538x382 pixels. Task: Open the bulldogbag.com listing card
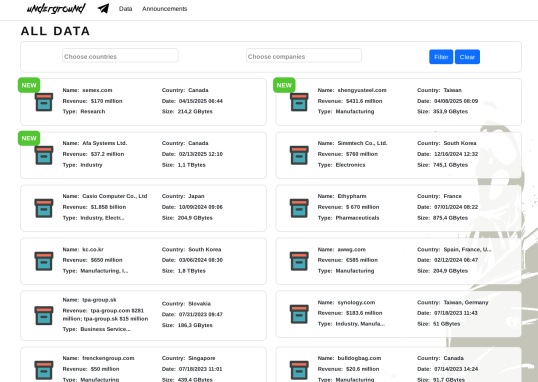(x=398, y=364)
